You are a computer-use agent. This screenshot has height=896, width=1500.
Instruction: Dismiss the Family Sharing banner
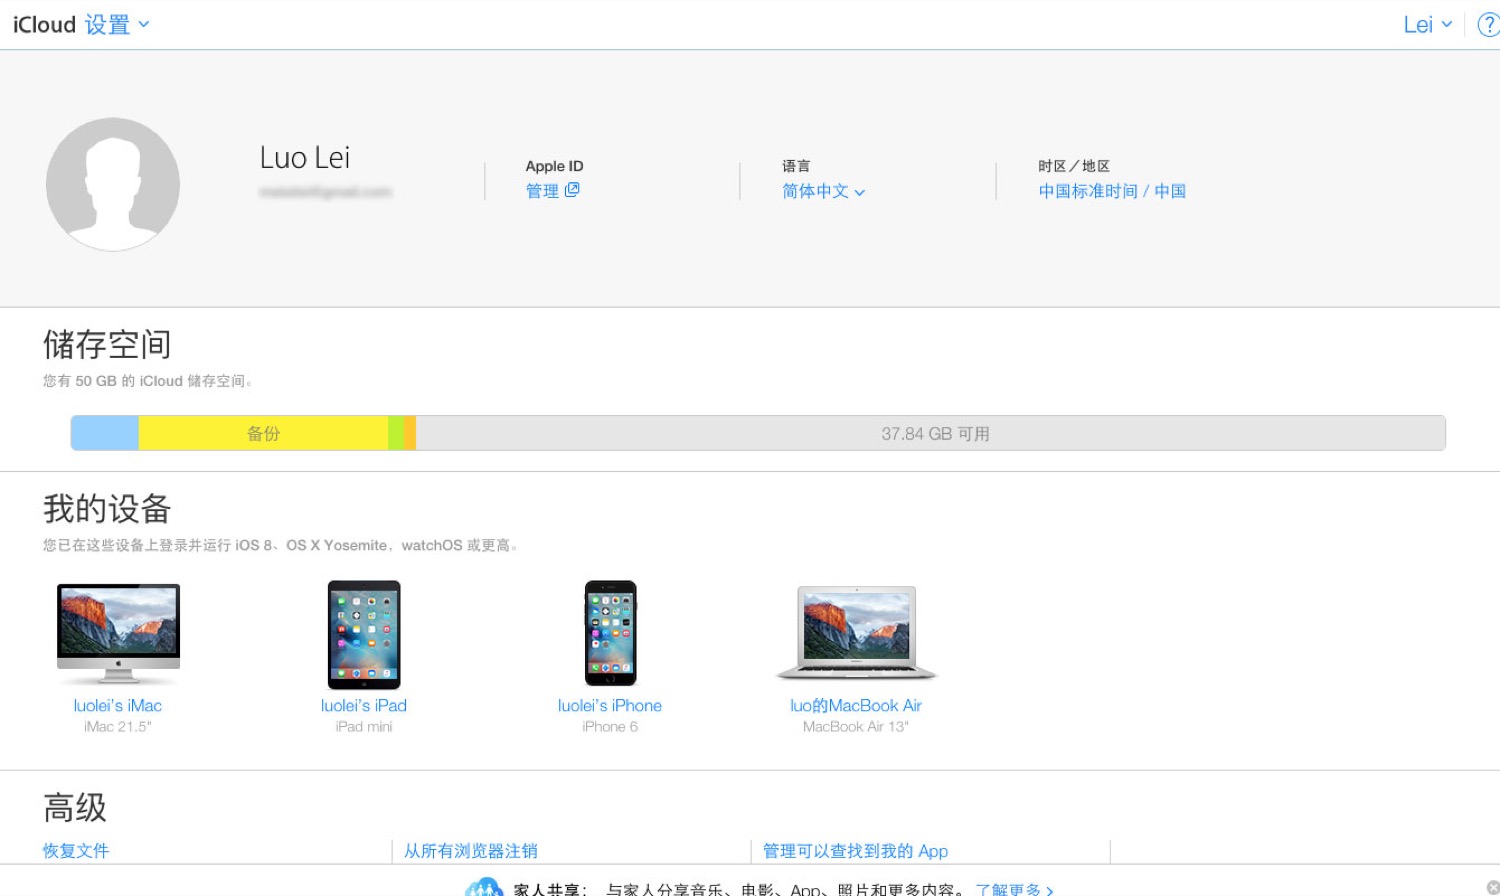pos(1492,887)
